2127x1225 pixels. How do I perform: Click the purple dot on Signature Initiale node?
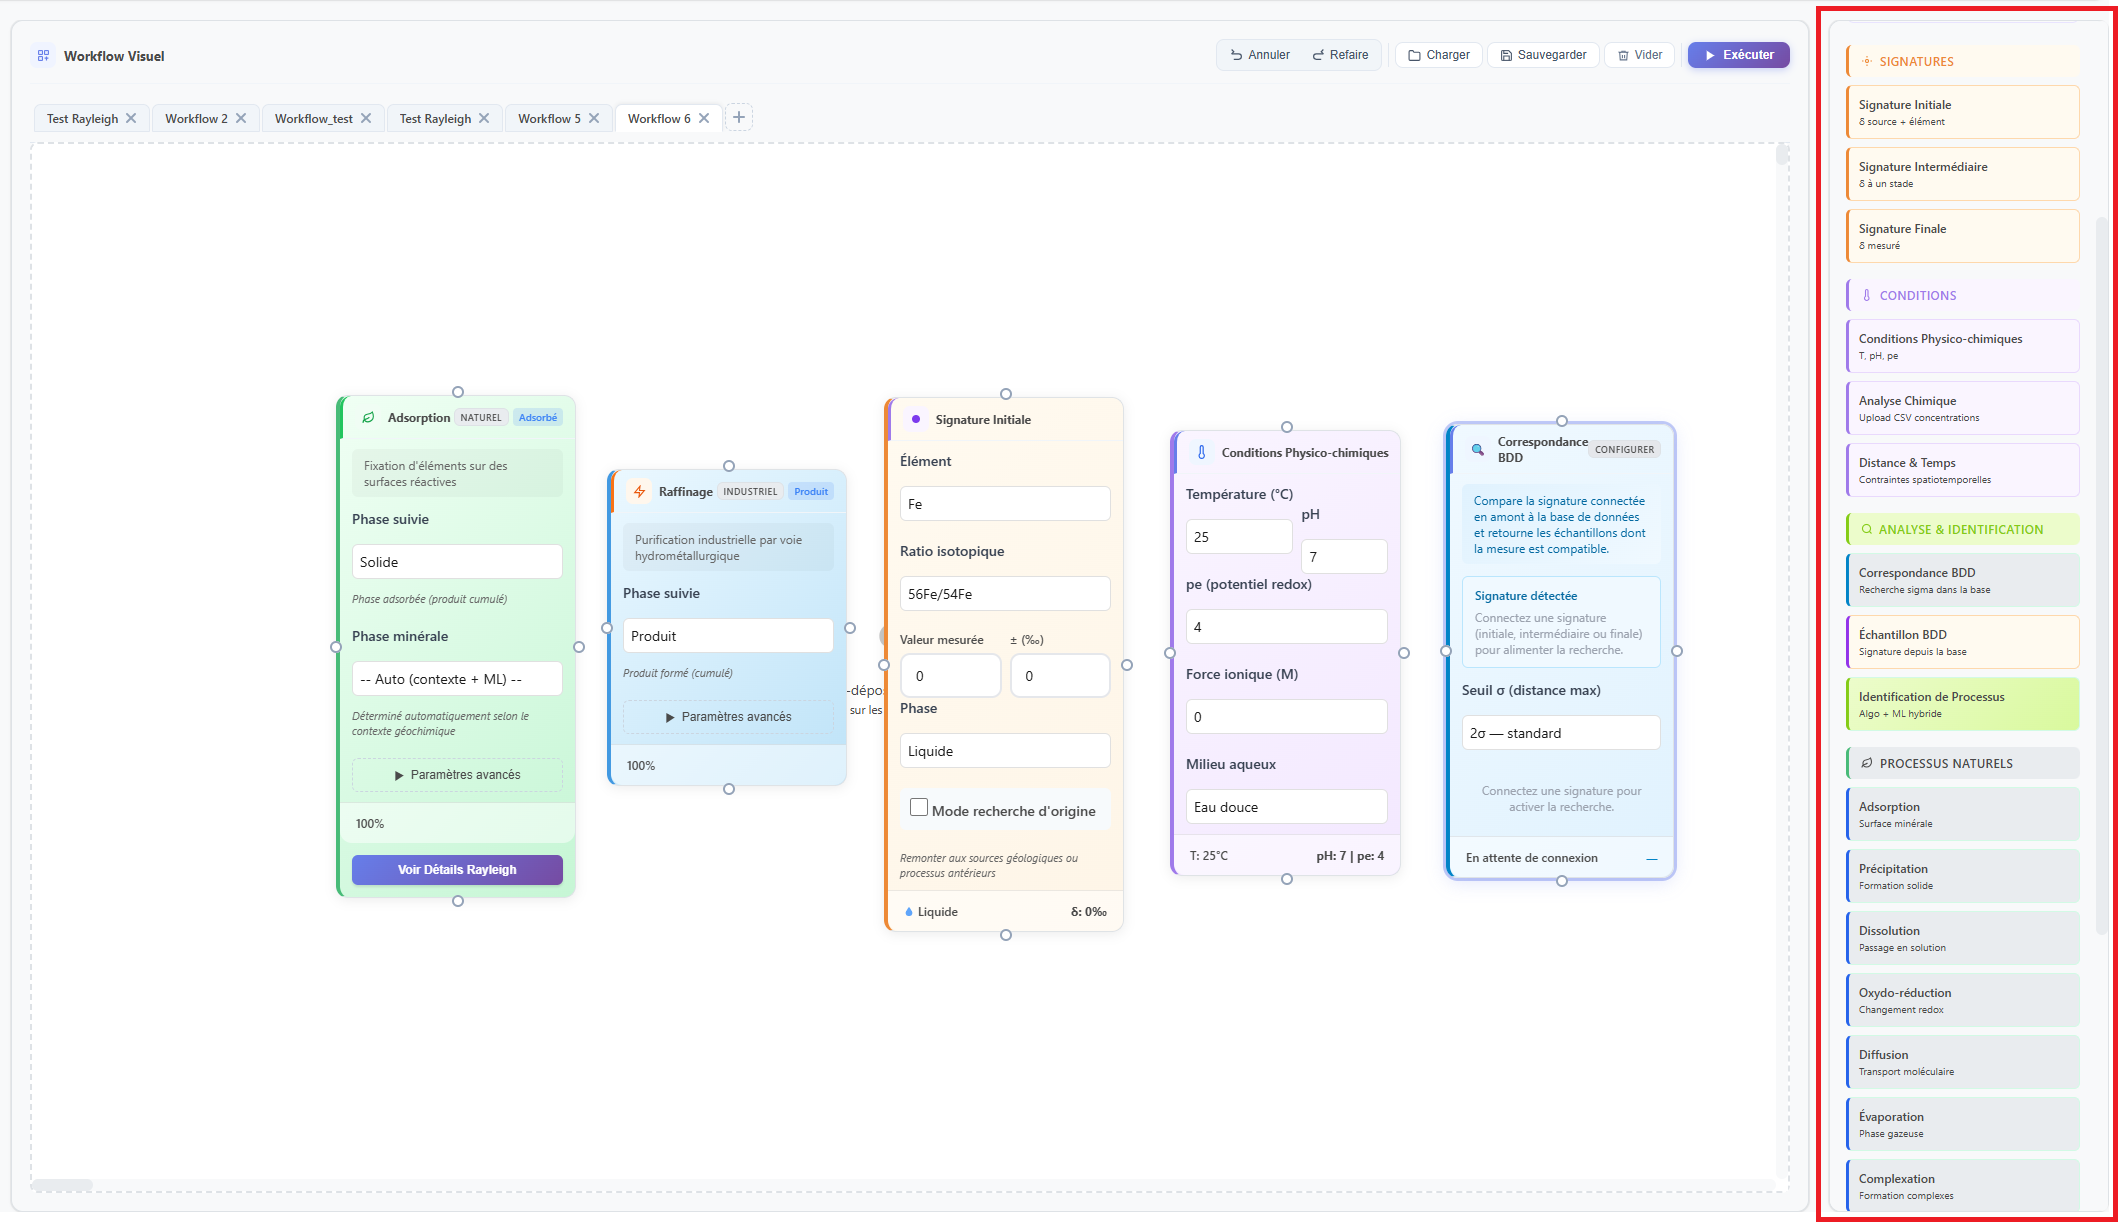click(916, 420)
